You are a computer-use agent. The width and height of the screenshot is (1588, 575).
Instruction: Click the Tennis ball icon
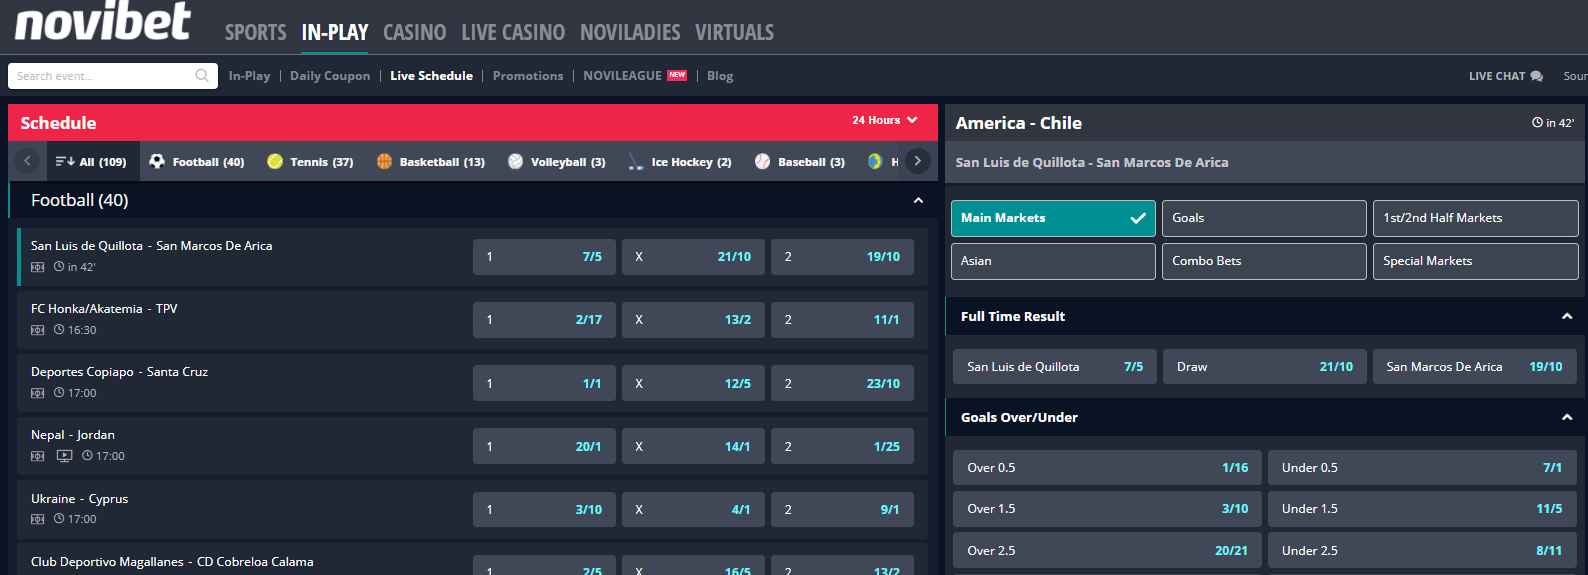(x=275, y=161)
